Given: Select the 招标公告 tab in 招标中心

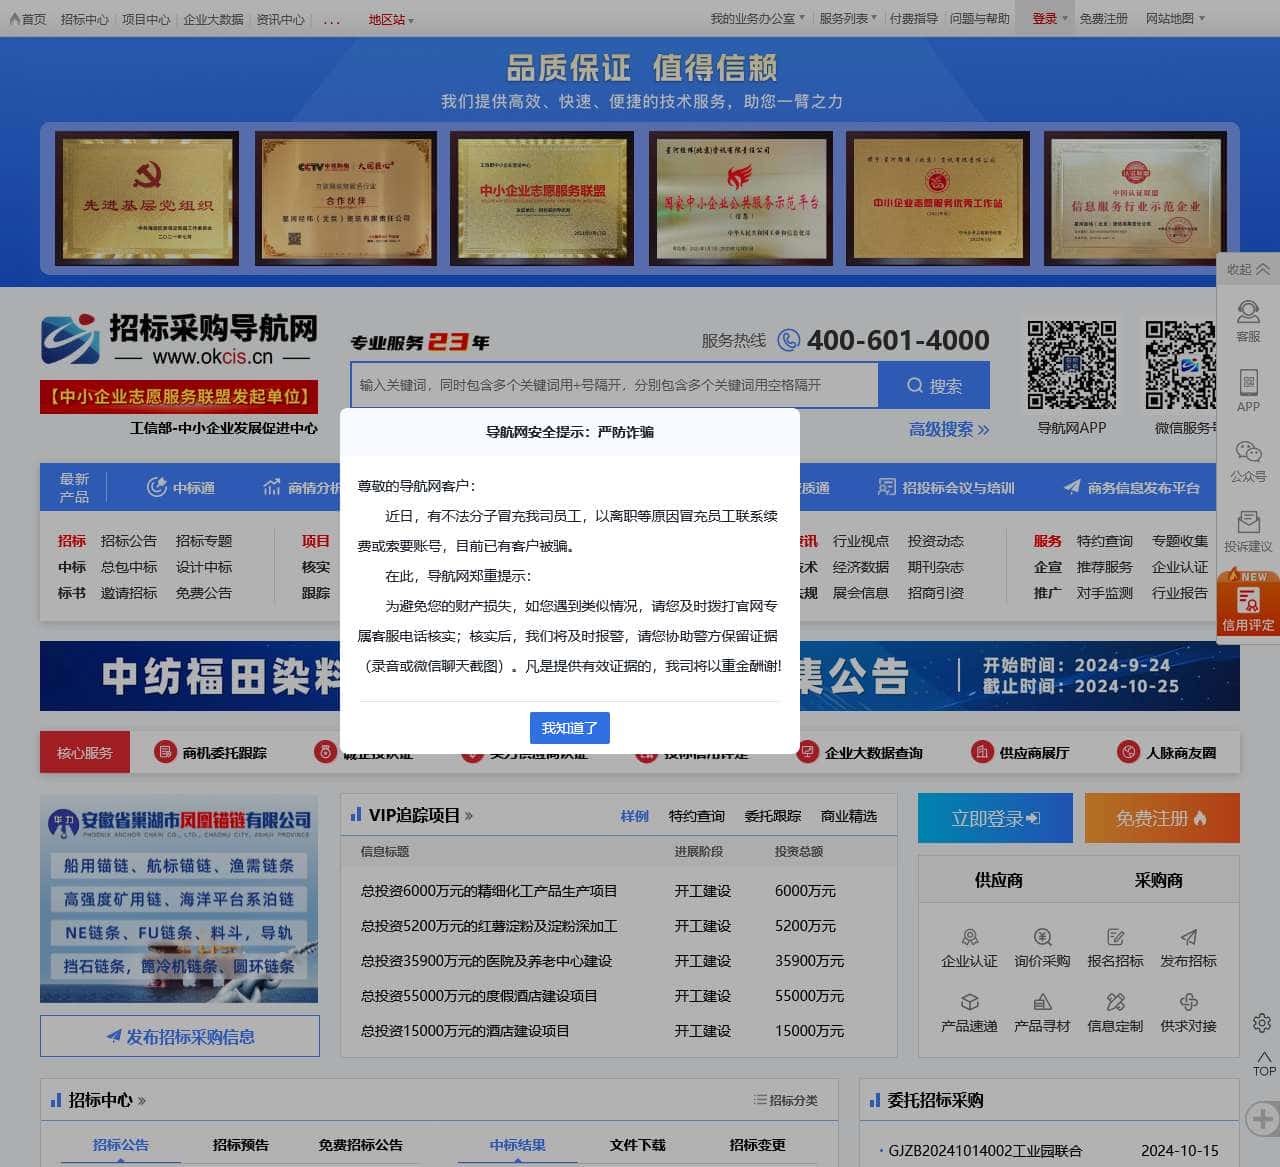Looking at the screenshot, I should [x=121, y=1145].
